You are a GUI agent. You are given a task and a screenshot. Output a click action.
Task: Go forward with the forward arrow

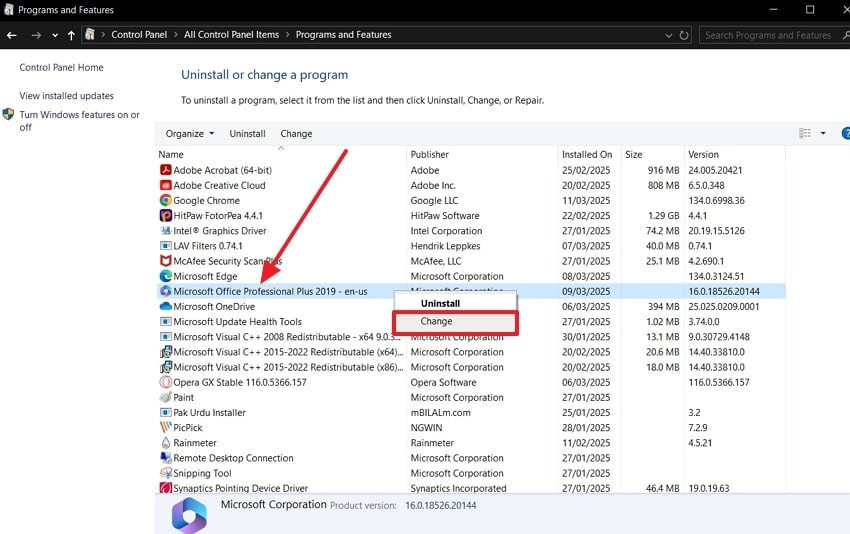[x=36, y=35]
